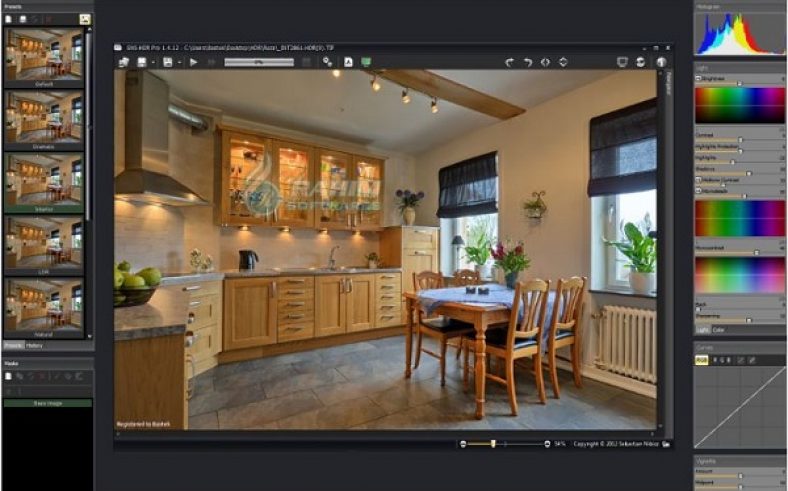788x491 pixels.
Task: Click the white 'A' icon in toolbar
Action: tap(348, 62)
